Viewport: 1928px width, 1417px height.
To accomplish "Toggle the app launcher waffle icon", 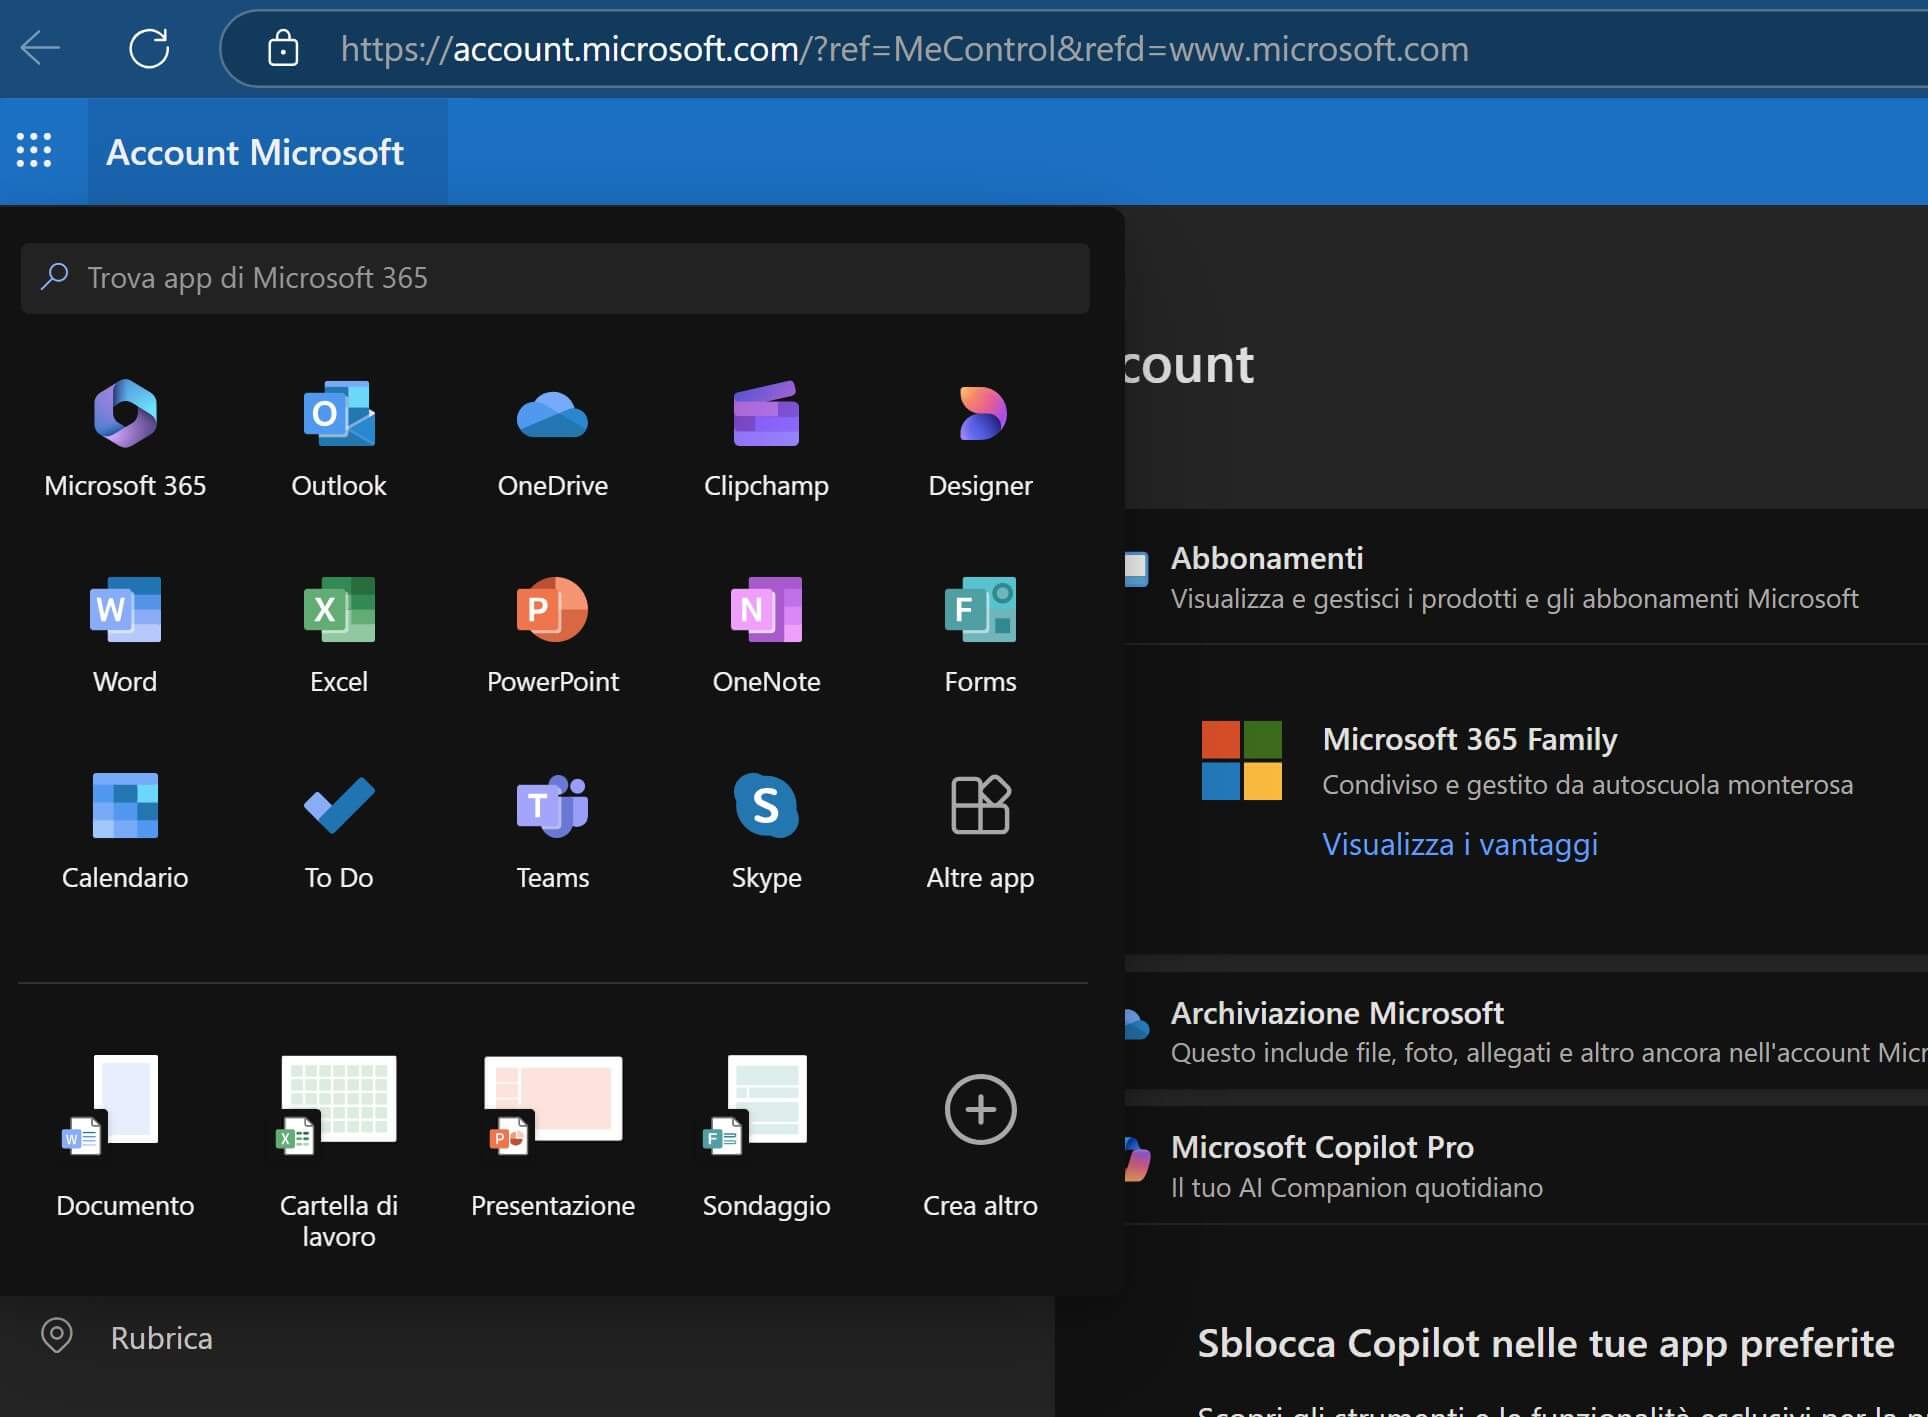I will pyautogui.click(x=34, y=151).
